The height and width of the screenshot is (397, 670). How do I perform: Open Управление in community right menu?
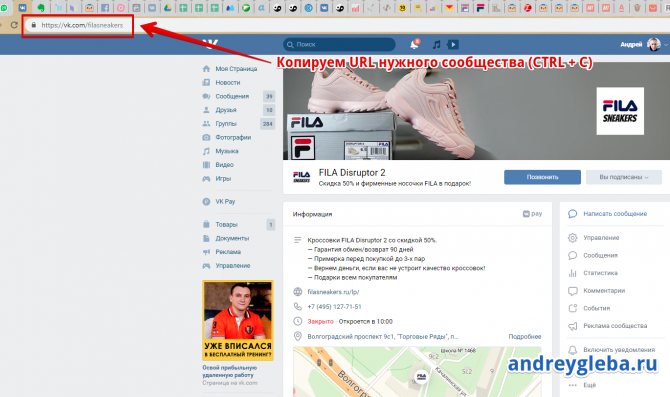[601, 238]
